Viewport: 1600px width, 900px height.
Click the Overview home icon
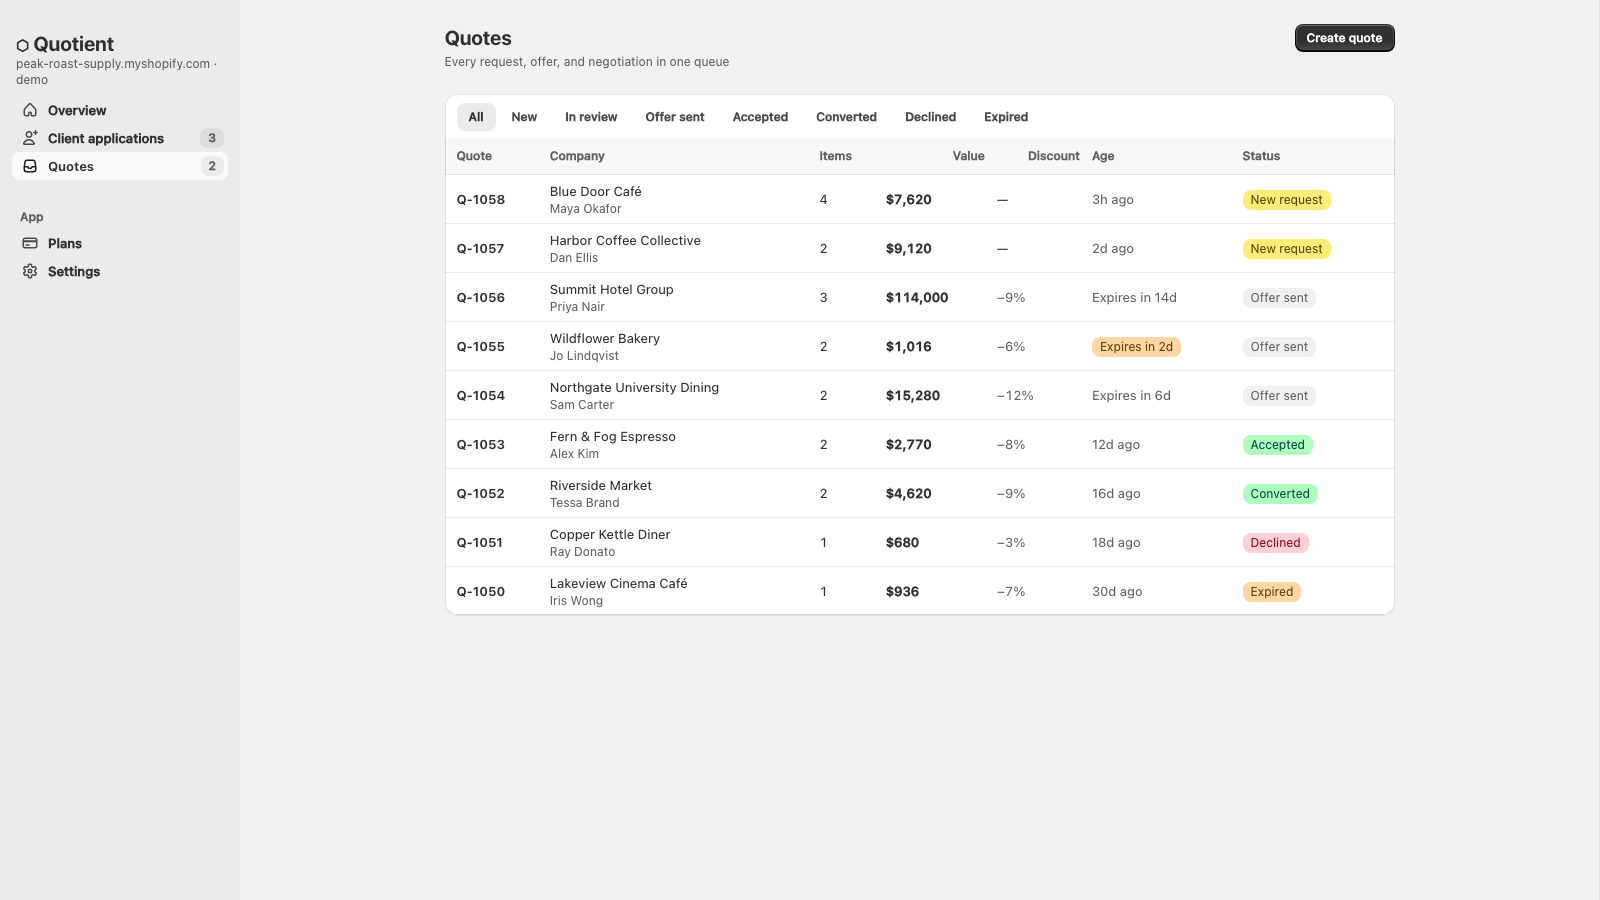coord(30,110)
